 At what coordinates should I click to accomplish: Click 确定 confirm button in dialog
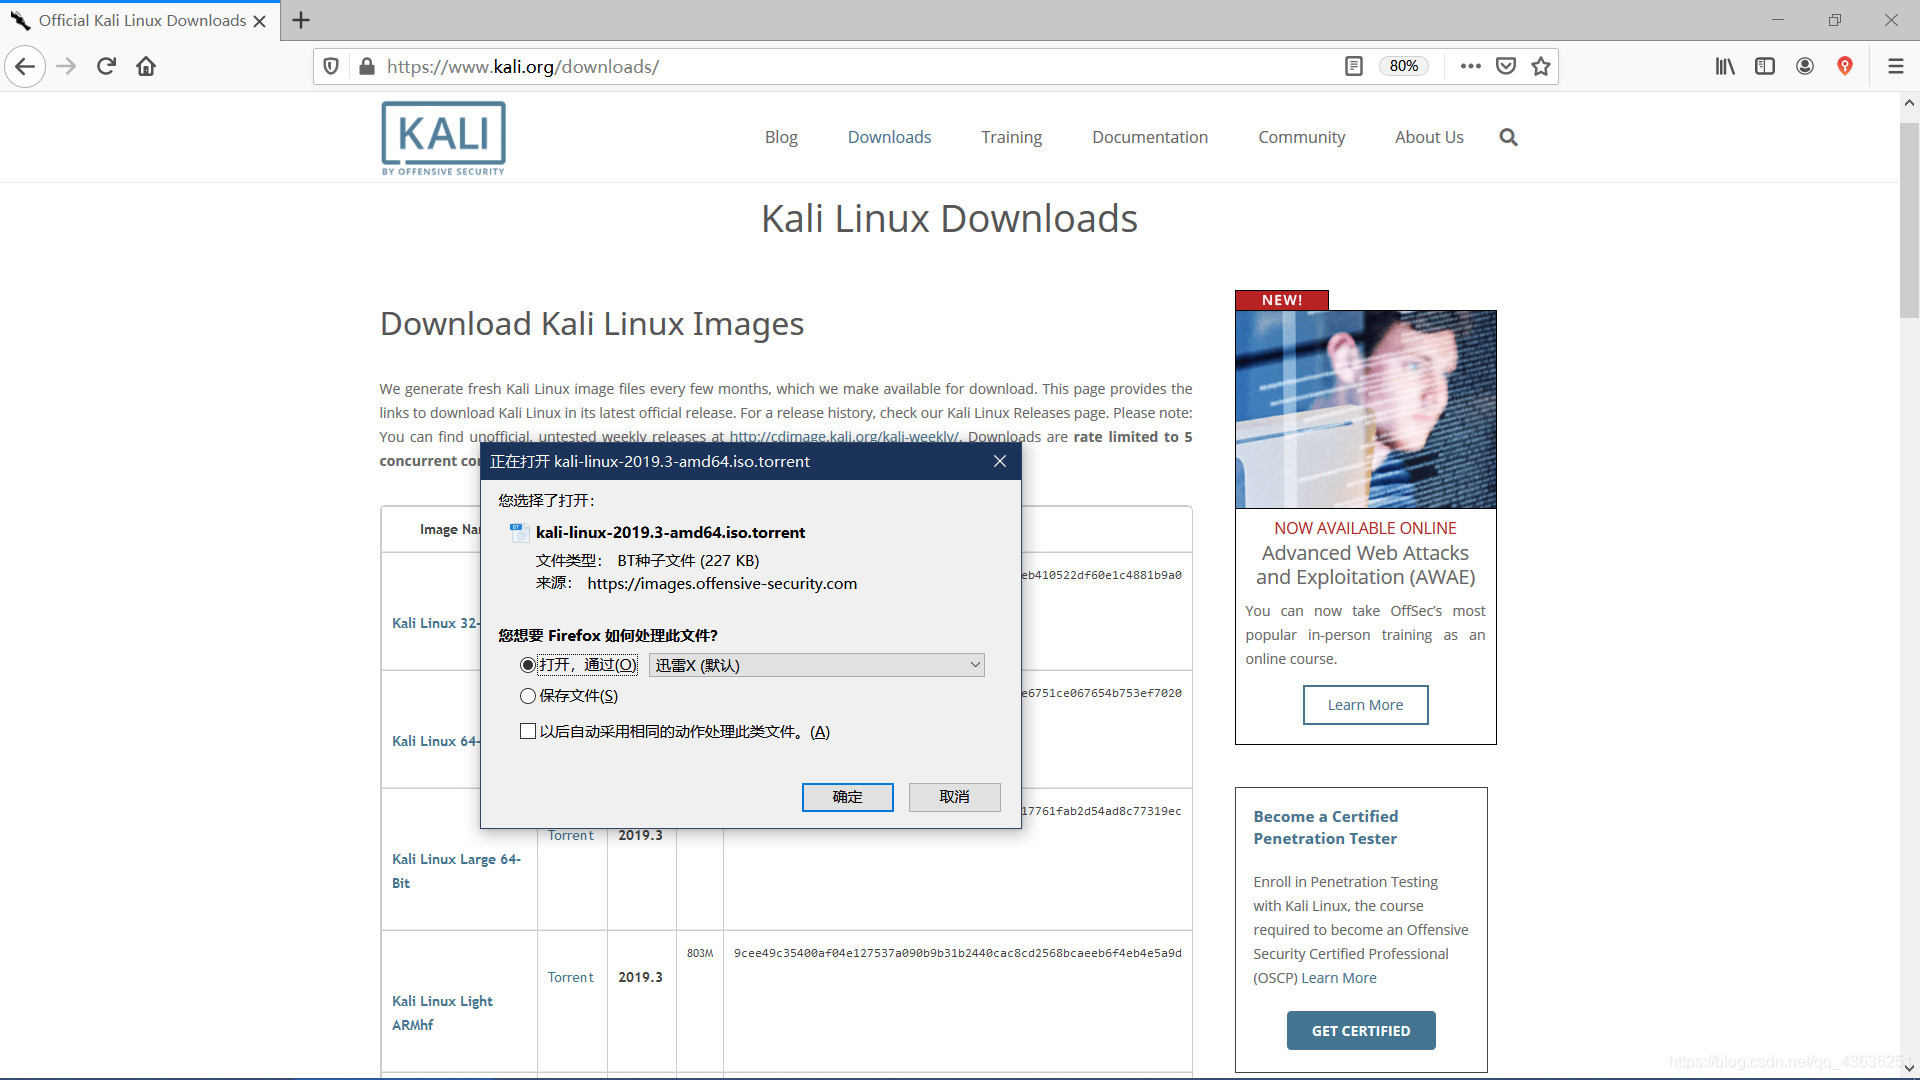848,795
